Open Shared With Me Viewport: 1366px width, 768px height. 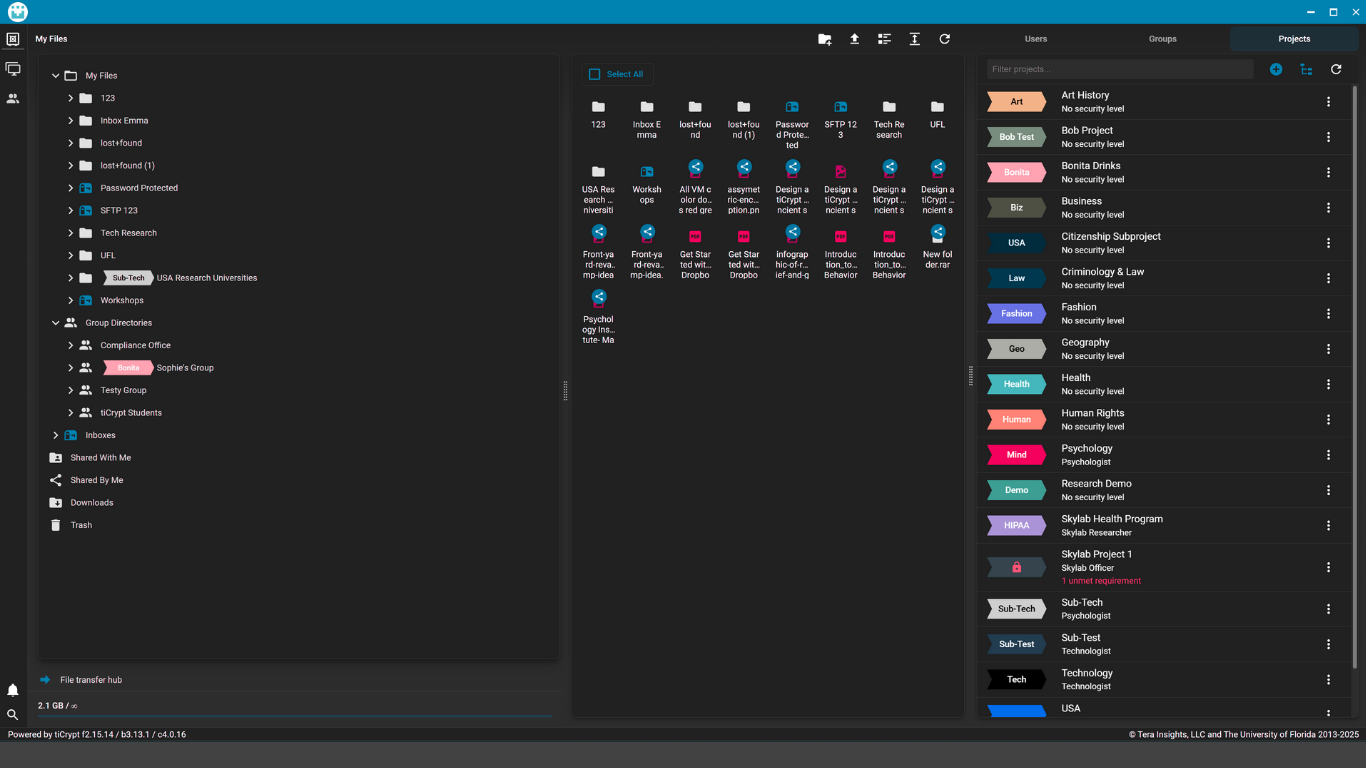(100, 458)
